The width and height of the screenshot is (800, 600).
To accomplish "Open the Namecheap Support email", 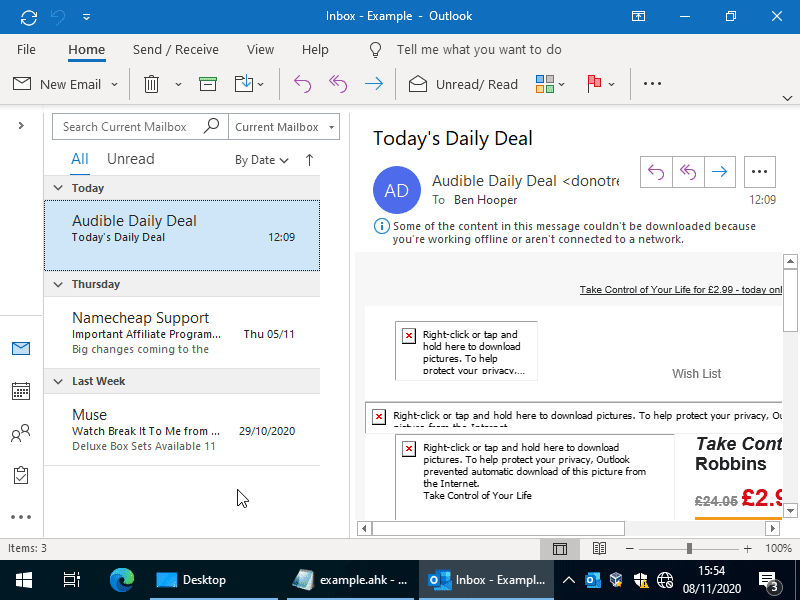I will click(x=182, y=333).
